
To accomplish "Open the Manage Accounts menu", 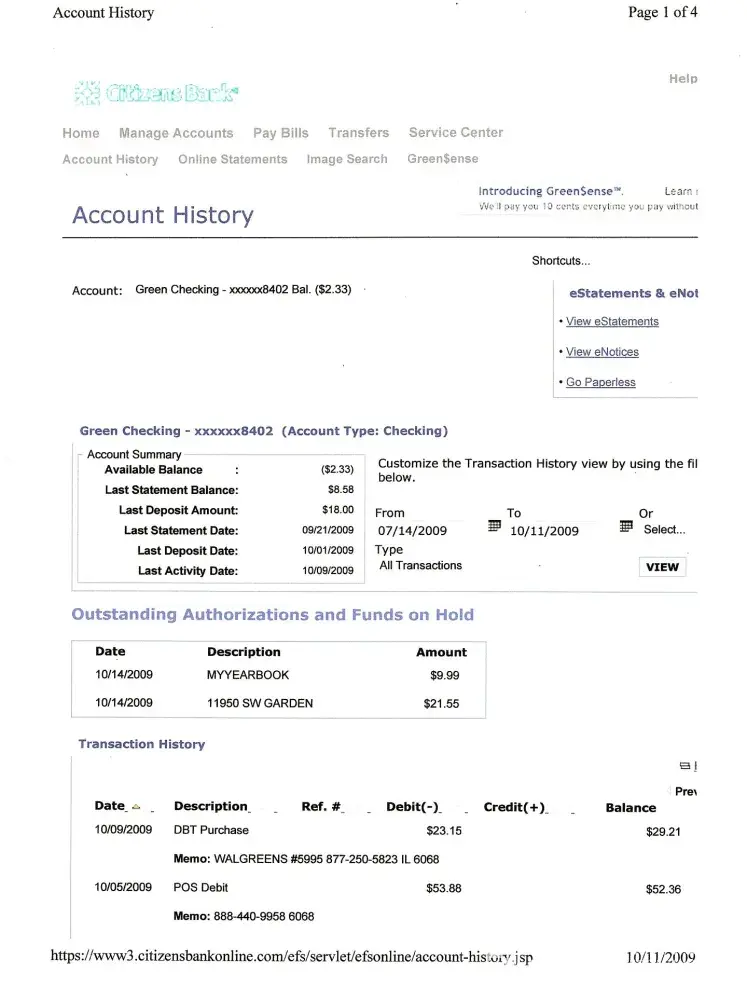I will tap(176, 133).
